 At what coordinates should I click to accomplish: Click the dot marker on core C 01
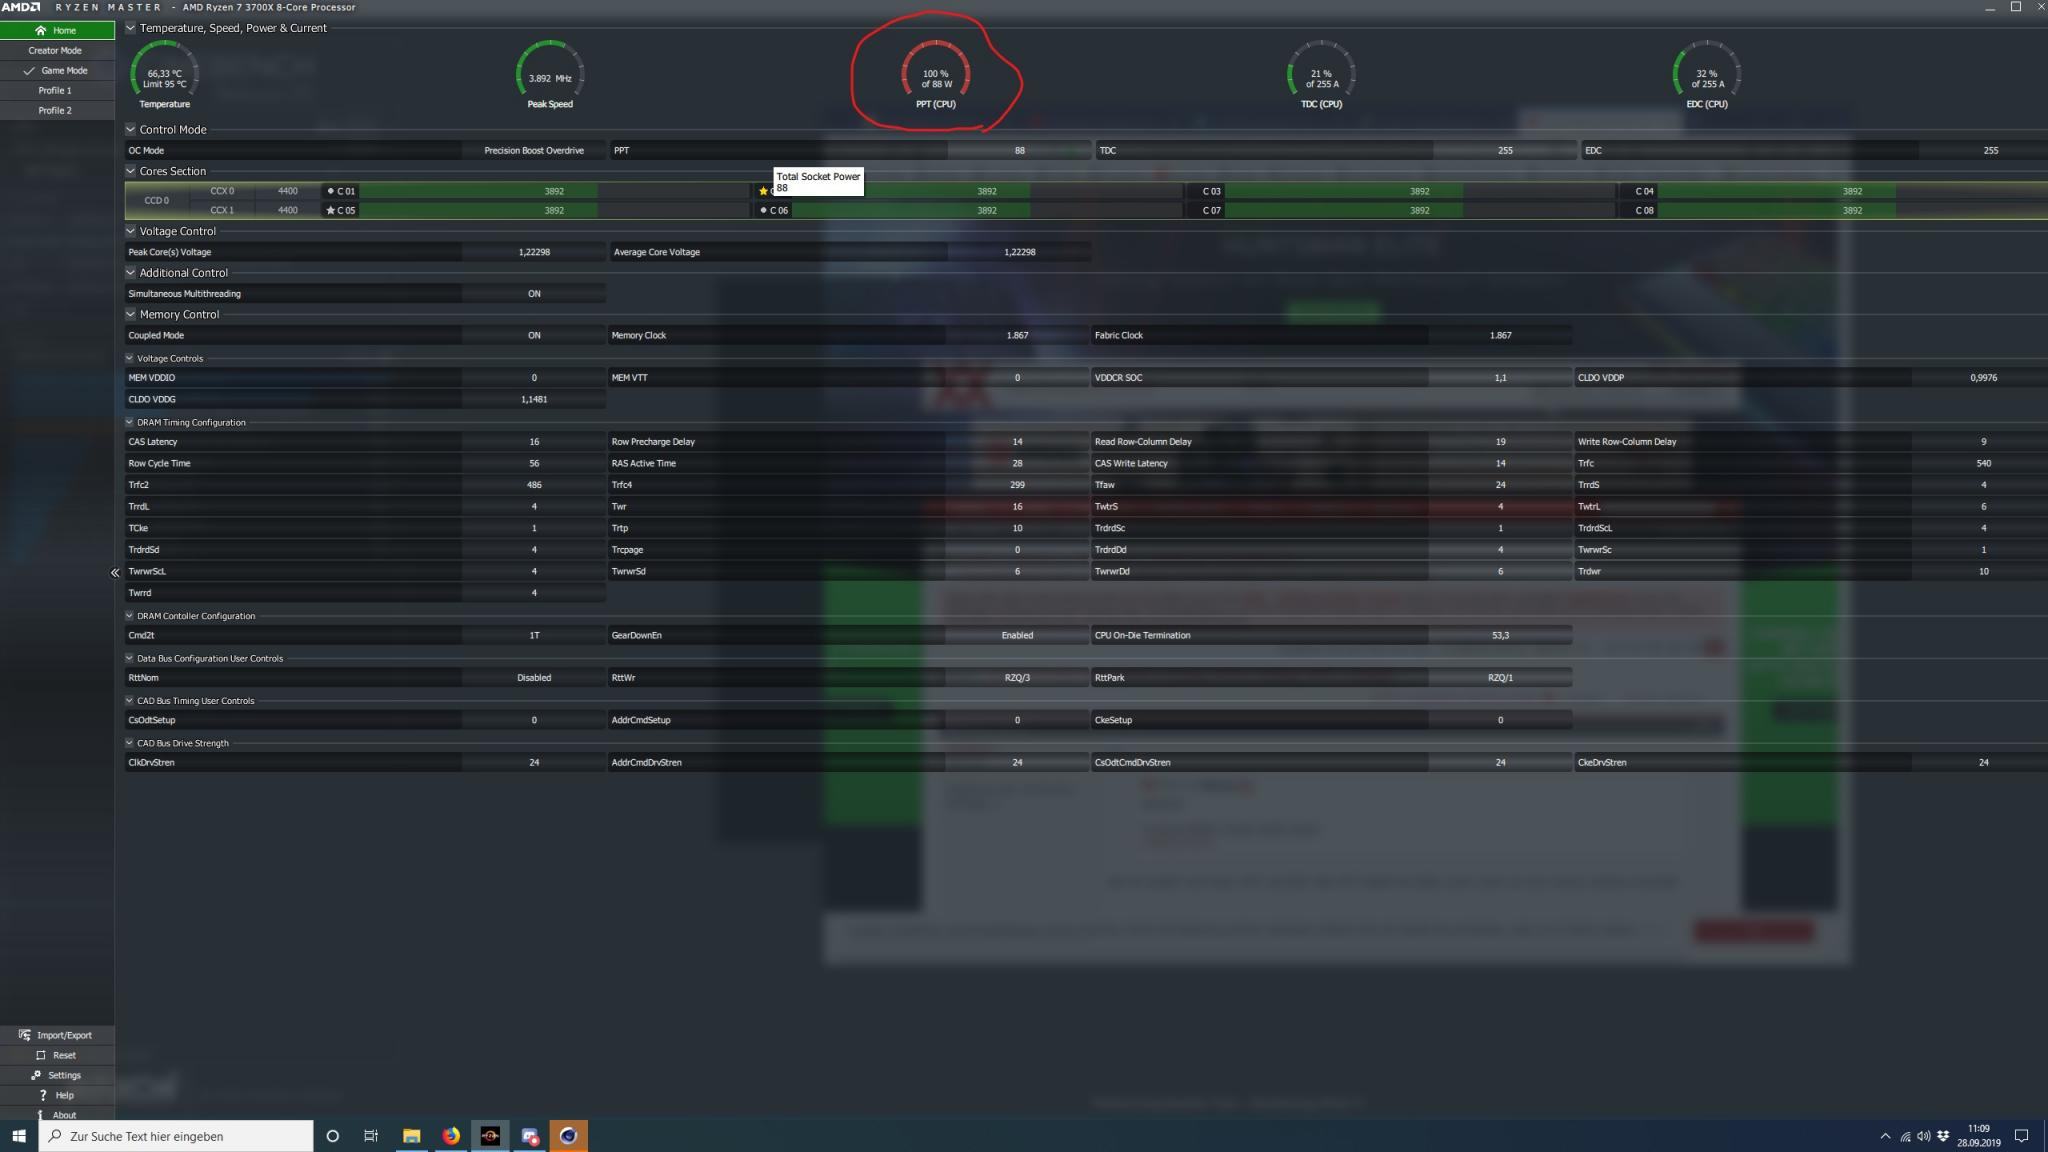click(331, 191)
